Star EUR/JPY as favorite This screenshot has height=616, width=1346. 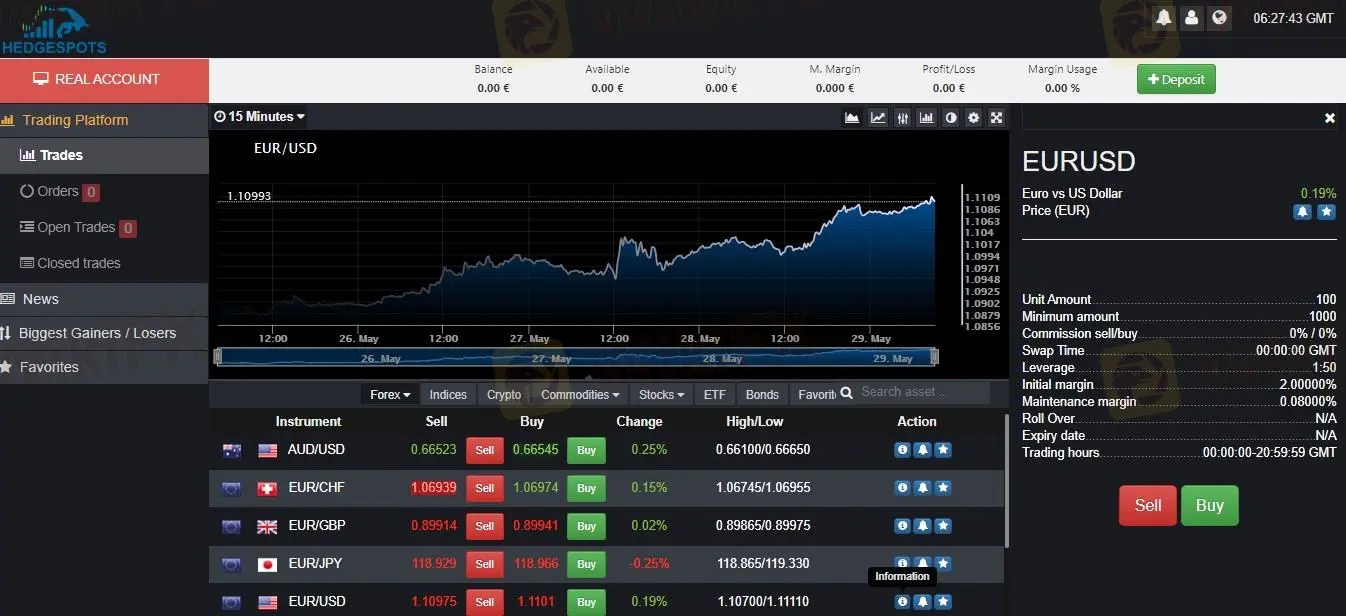pyautogui.click(x=943, y=563)
